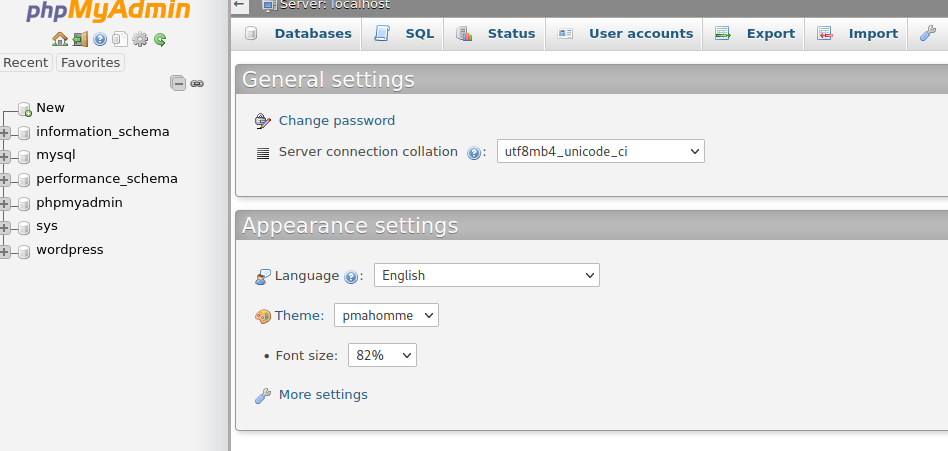
Task: Open phpMyAdmin documentation question-mark icon in sidebar
Action: (100, 39)
